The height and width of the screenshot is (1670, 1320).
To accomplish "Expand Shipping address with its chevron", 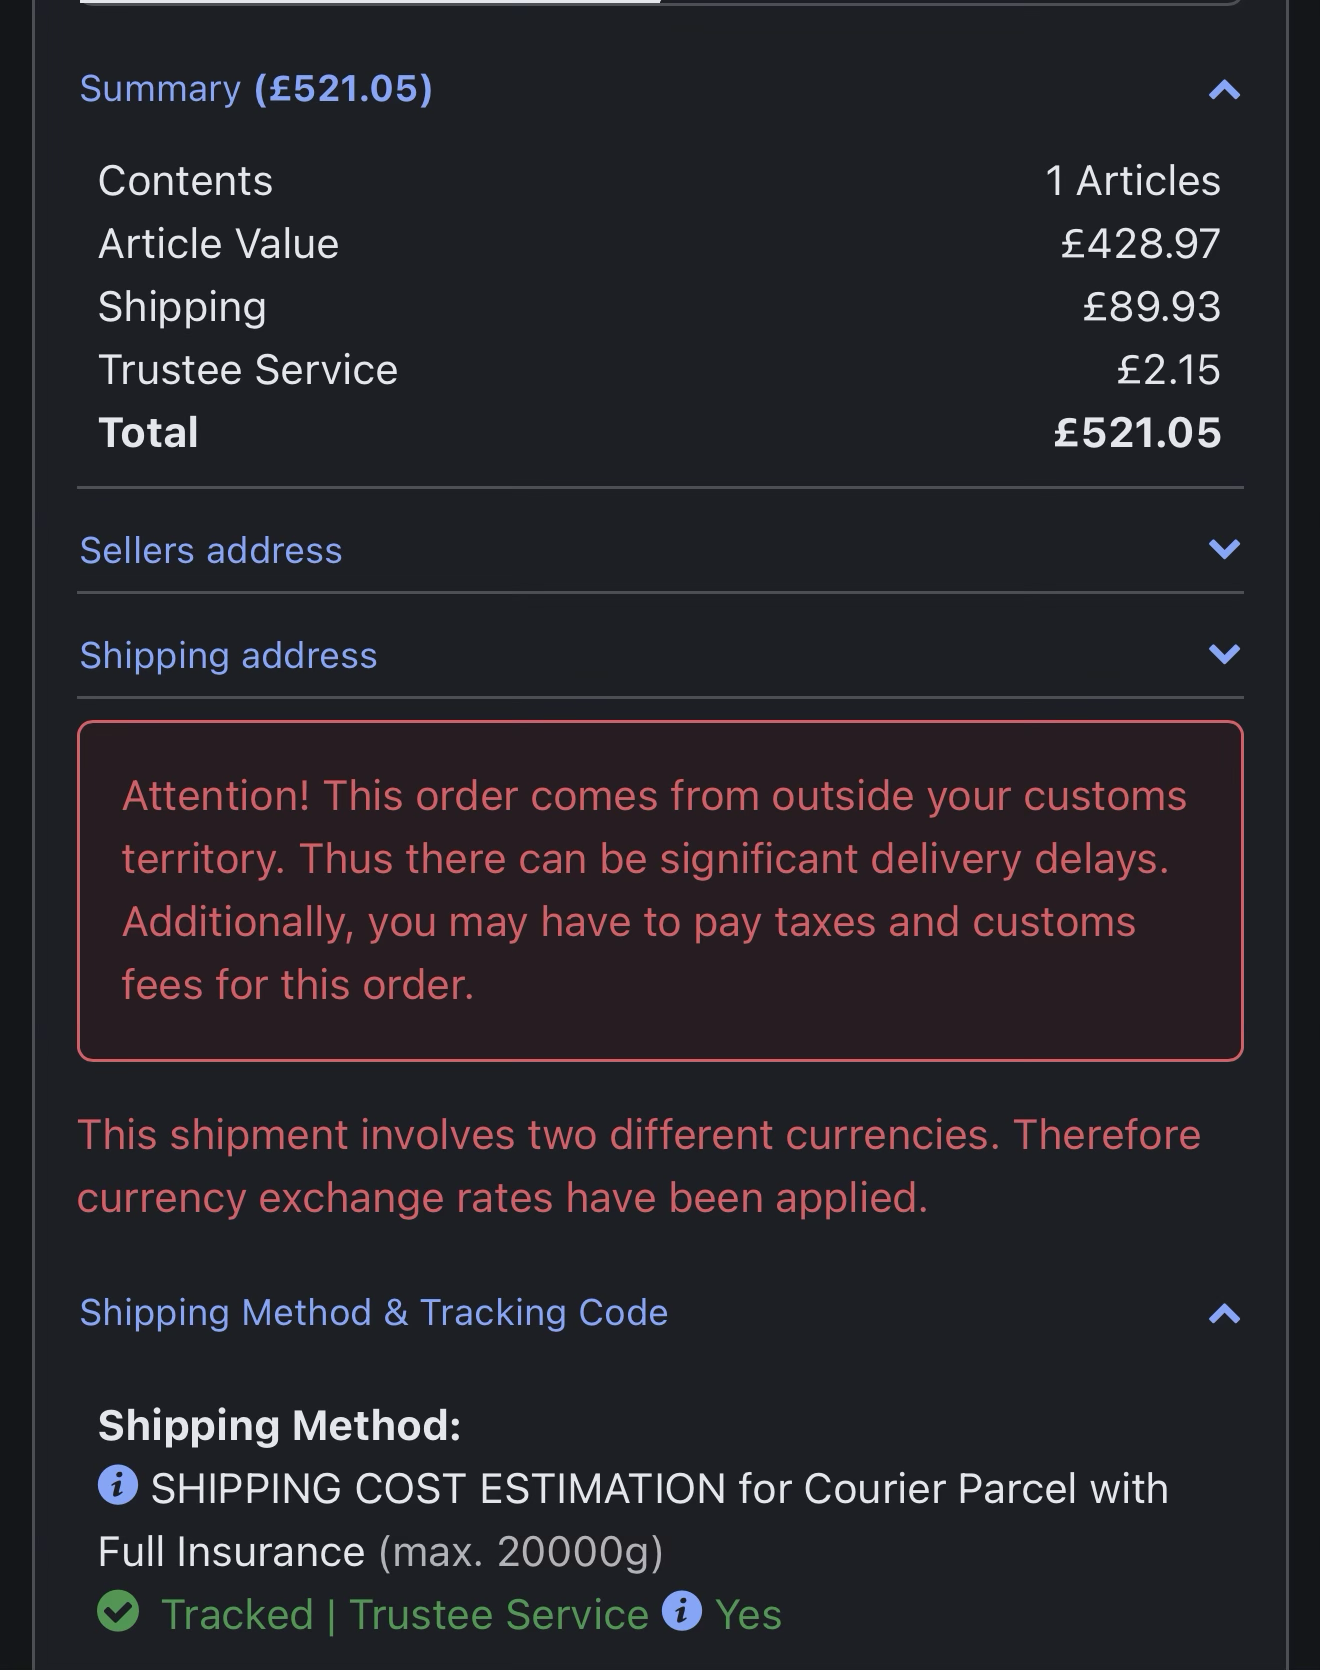I will coord(1224,654).
